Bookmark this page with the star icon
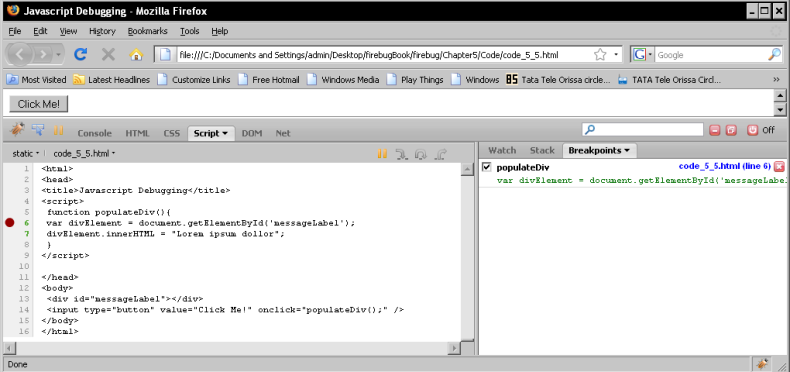 tap(600, 54)
